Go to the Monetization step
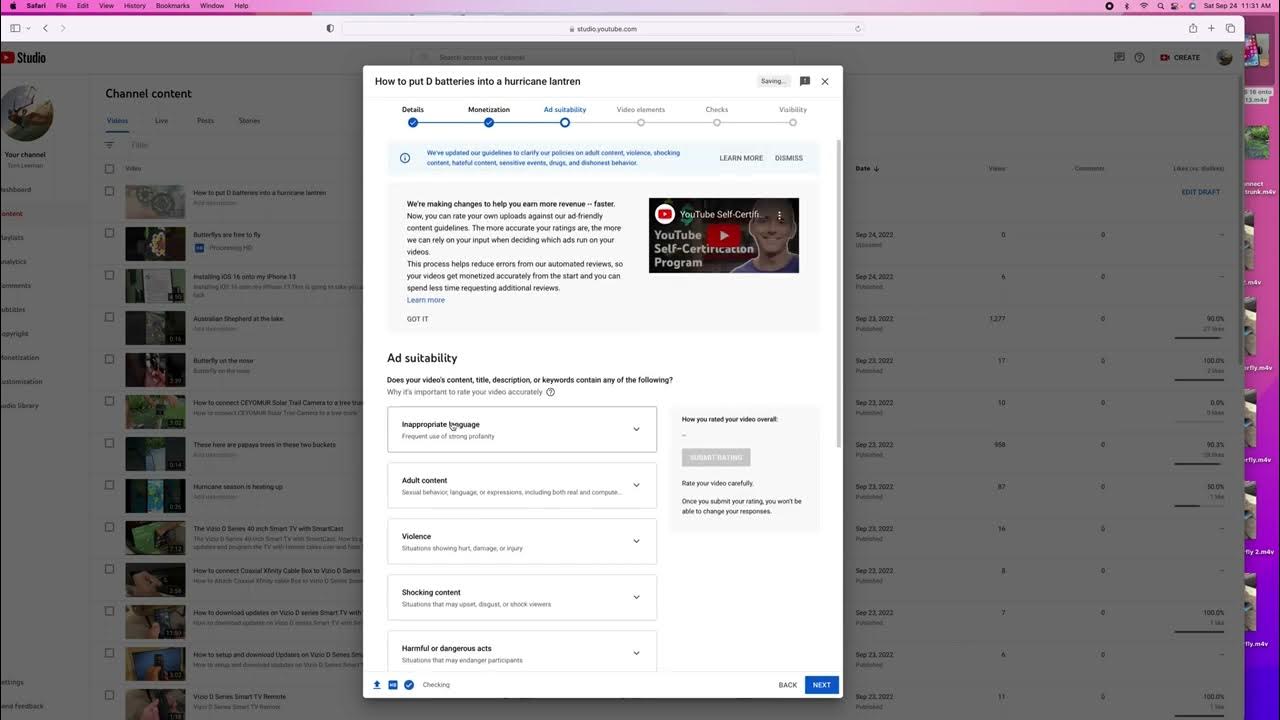1280x720 pixels. 489,116
